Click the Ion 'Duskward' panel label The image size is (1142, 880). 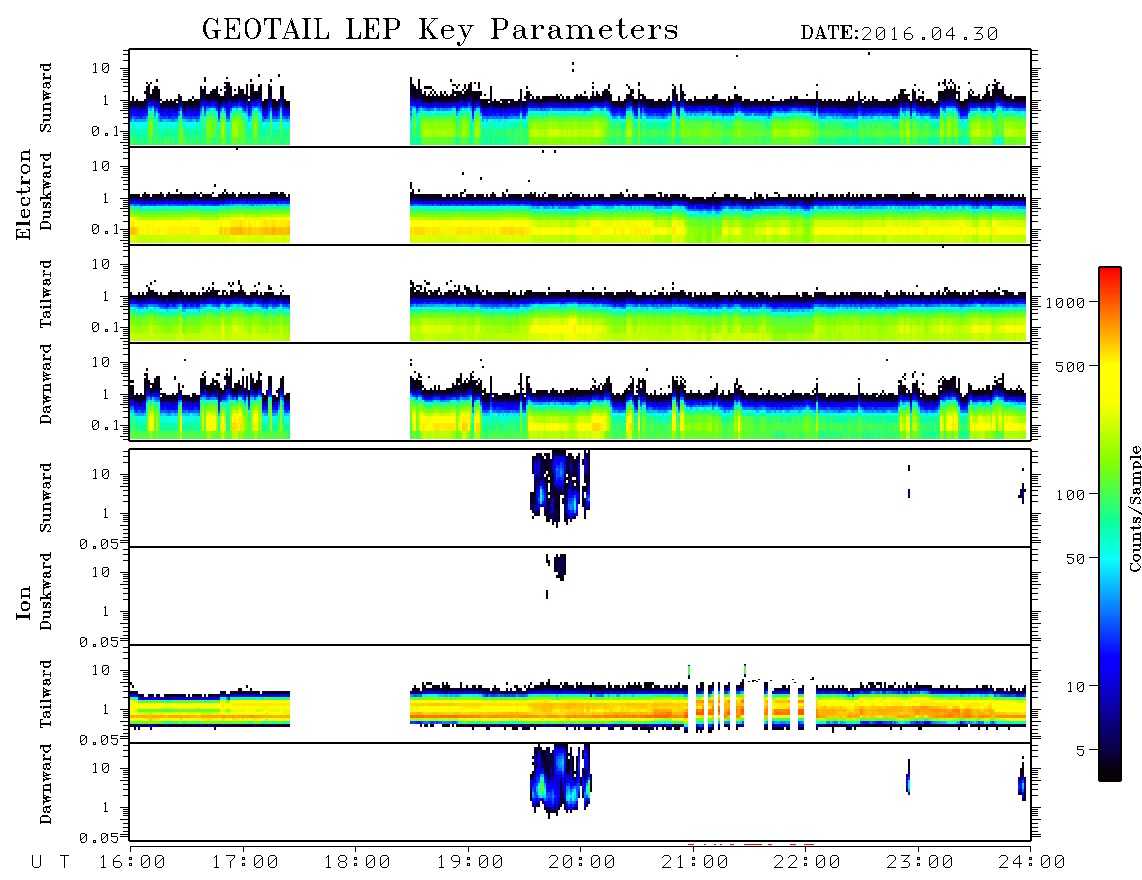tap(46, 591)
